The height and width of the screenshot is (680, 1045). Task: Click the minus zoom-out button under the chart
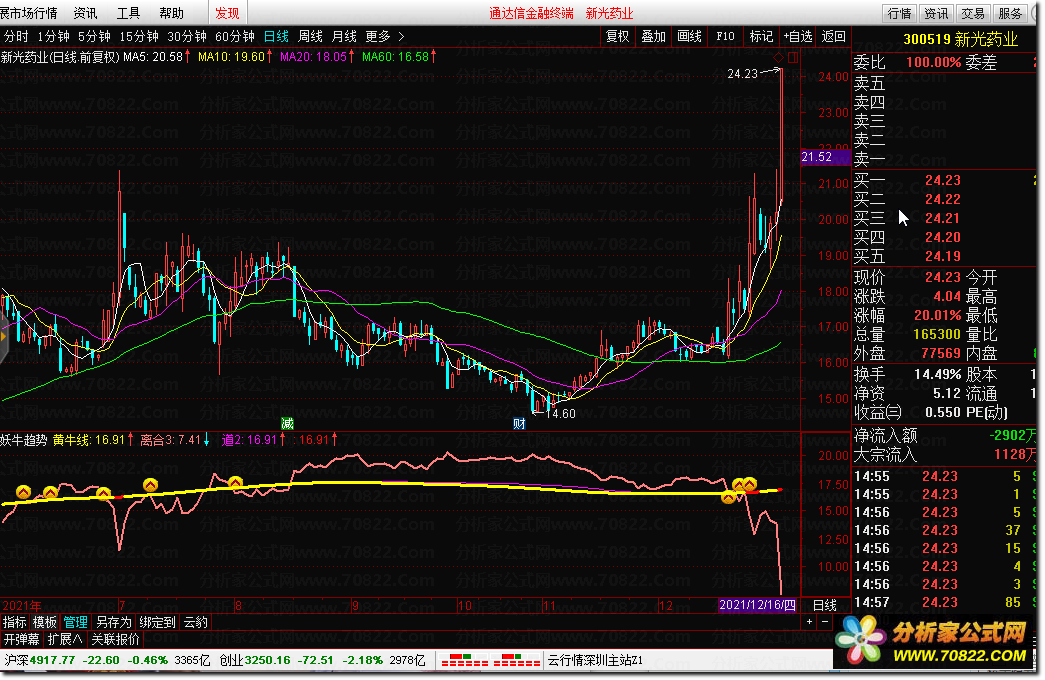825,621
